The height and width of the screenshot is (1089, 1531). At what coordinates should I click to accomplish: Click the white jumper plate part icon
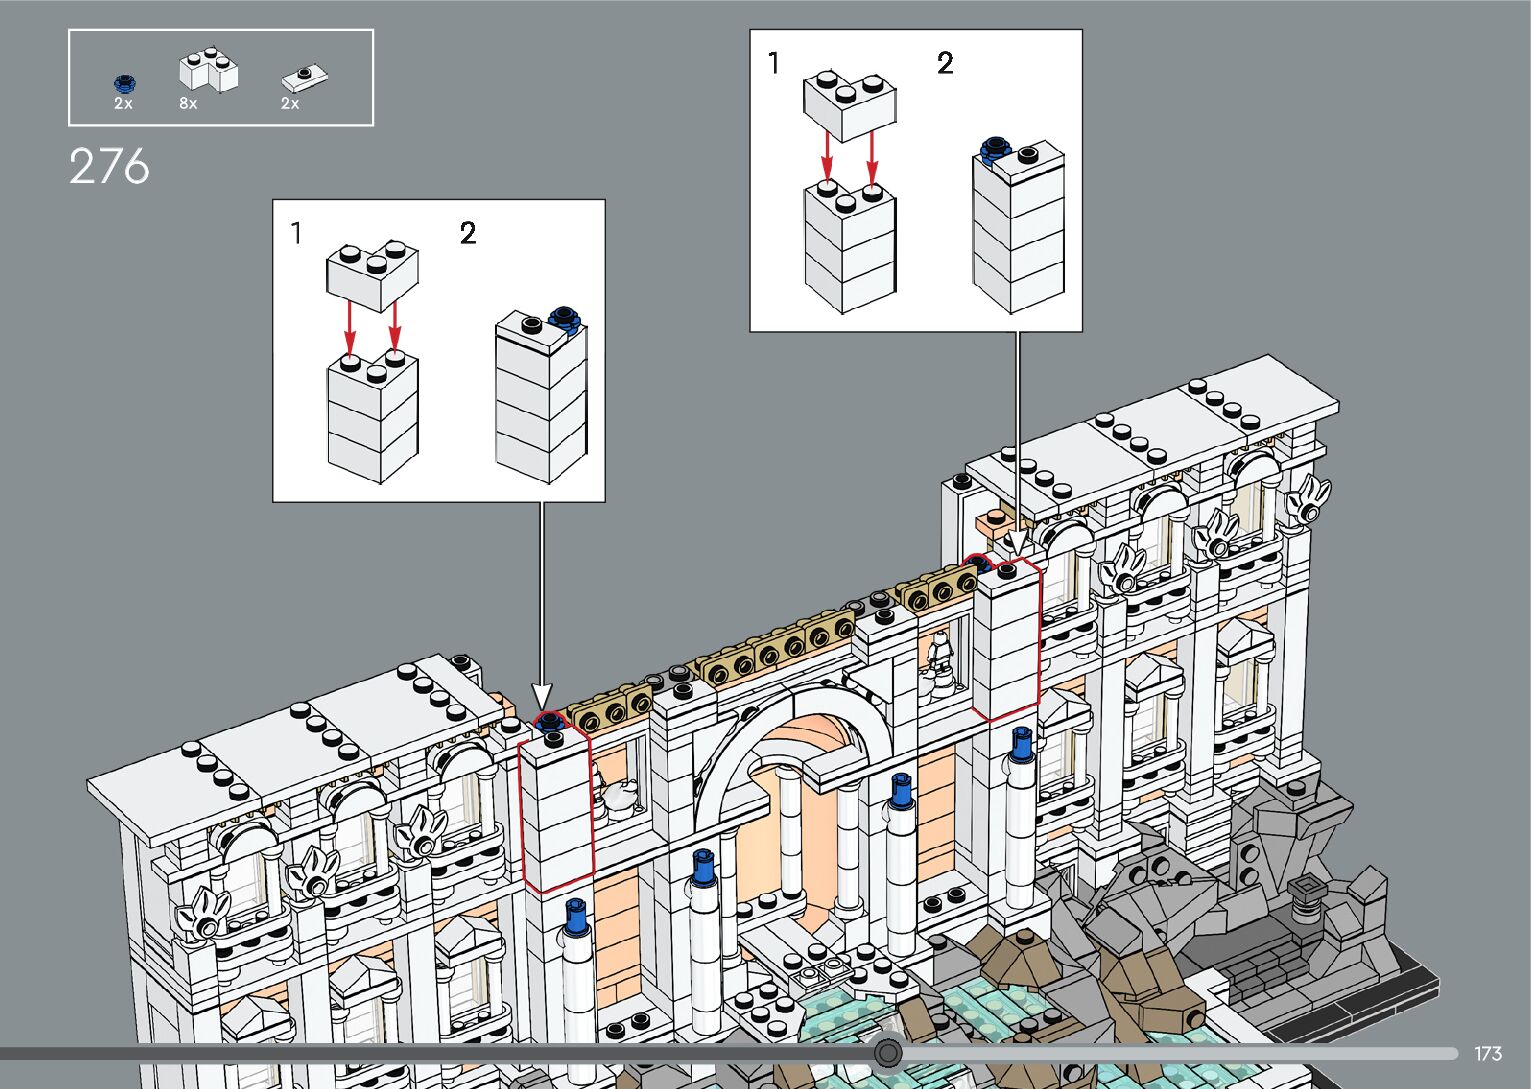305,77
